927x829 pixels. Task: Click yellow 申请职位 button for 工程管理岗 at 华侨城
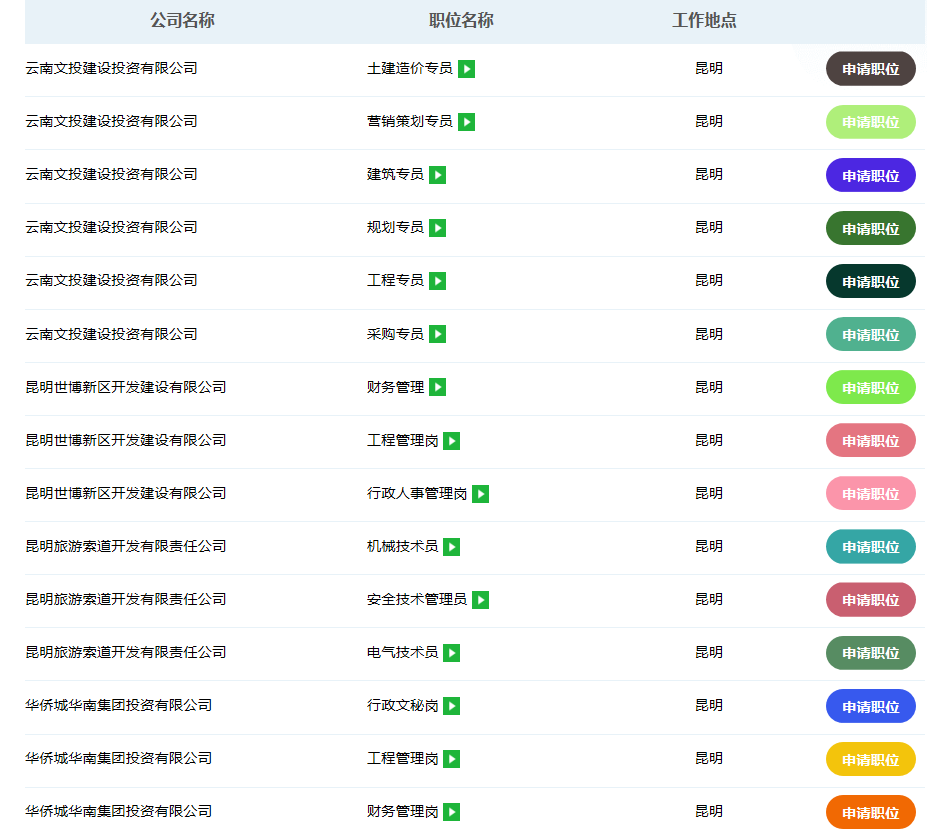[x=870, y=759]
